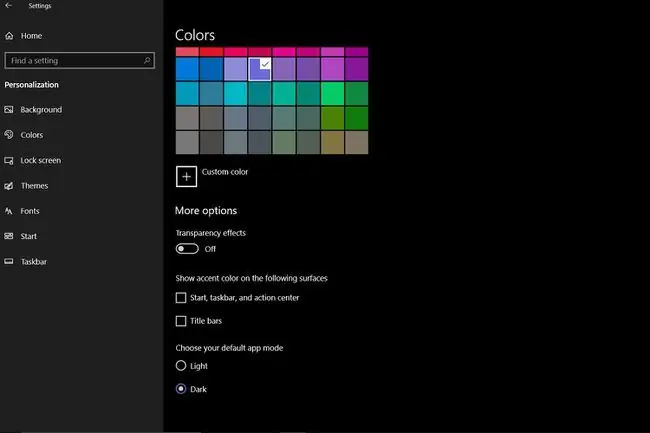Viewport: 650px width, 433px height.
Task: Click the Themes brush icon
Action: coord(9,186)
